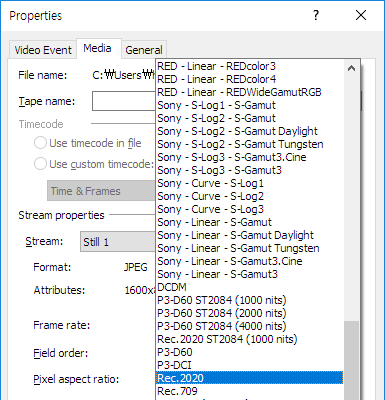Select Sony - Linear - S-Gamut Daylight
This screenshot has height=400, width=385.
click(x=249, y=235)
